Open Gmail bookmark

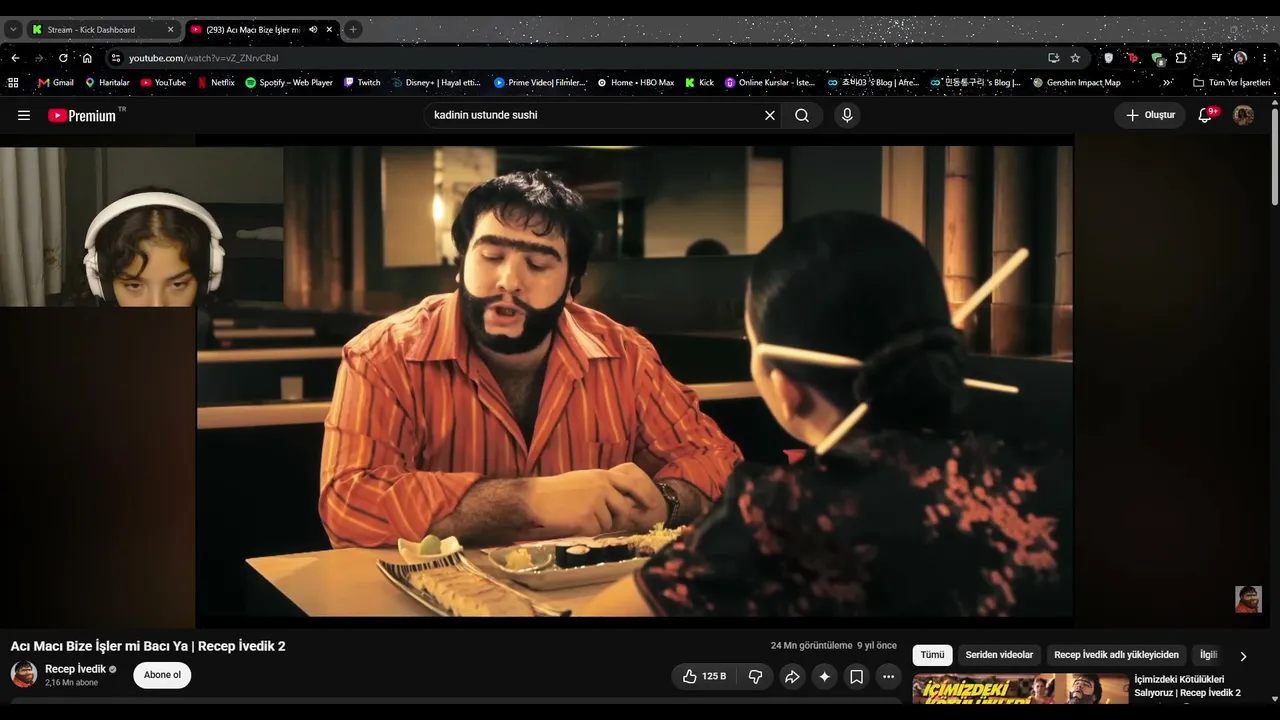(56, 82)
